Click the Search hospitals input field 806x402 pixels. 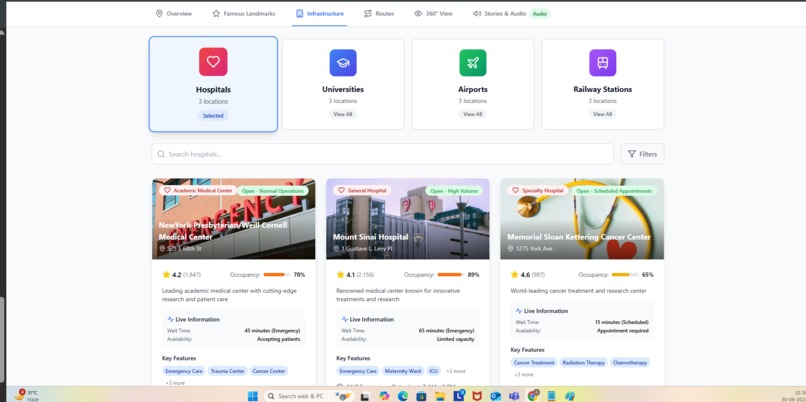[x=382, y=154]
